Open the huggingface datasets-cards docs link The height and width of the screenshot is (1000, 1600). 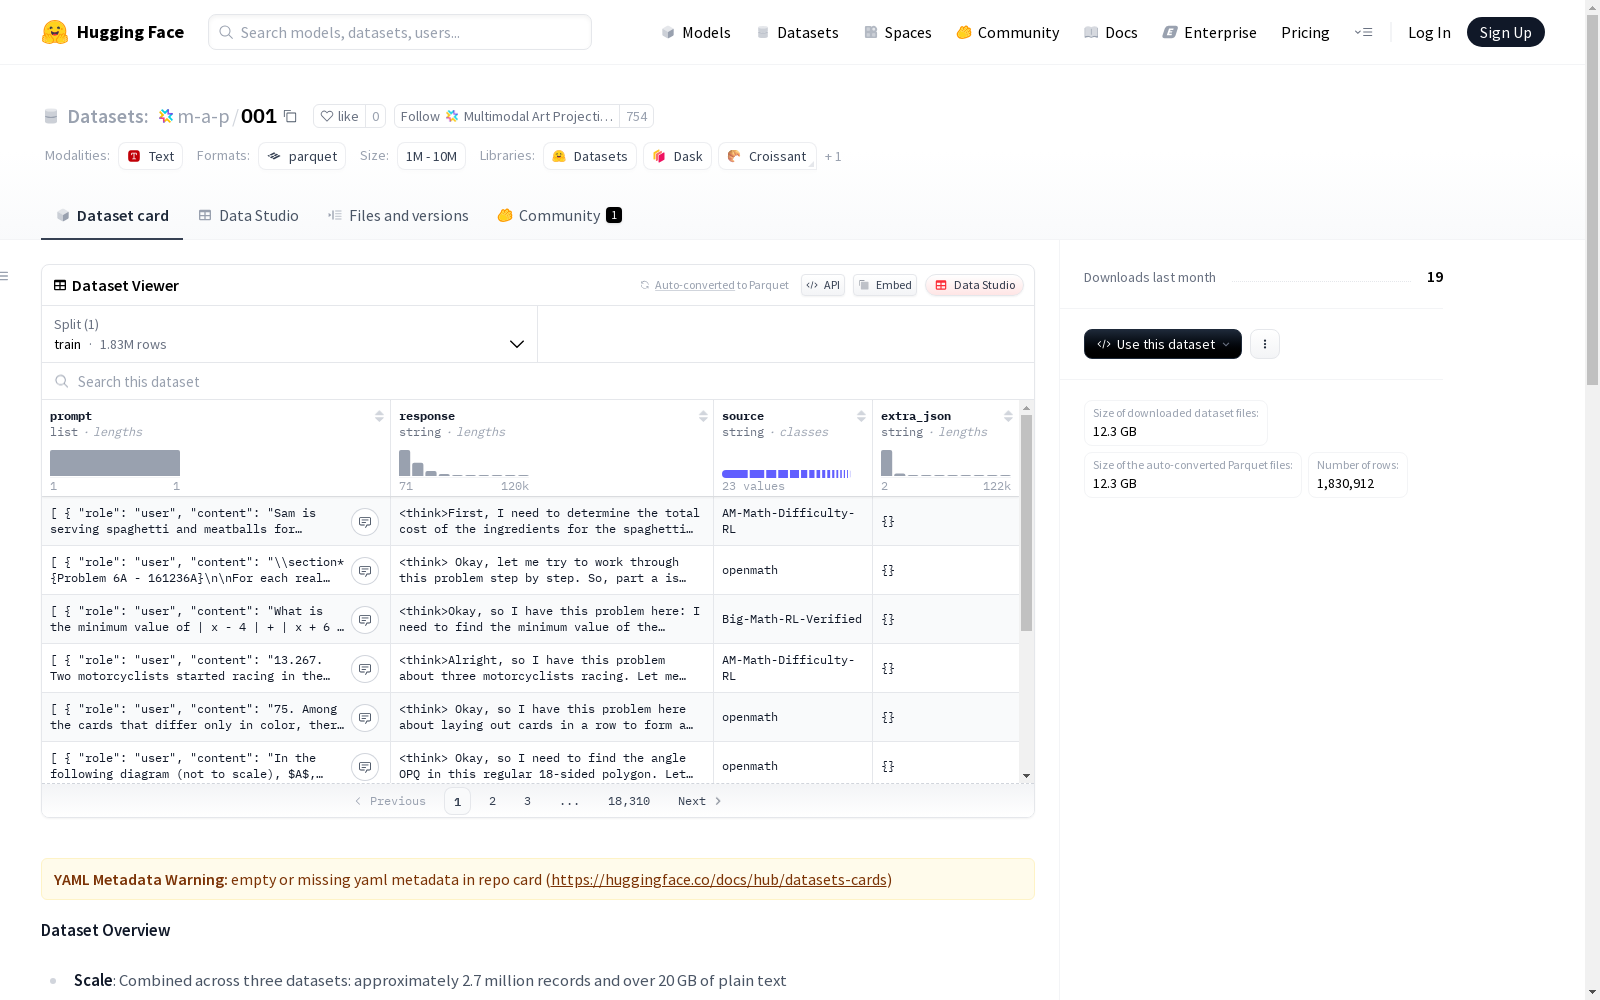click(x=719, y=879)
